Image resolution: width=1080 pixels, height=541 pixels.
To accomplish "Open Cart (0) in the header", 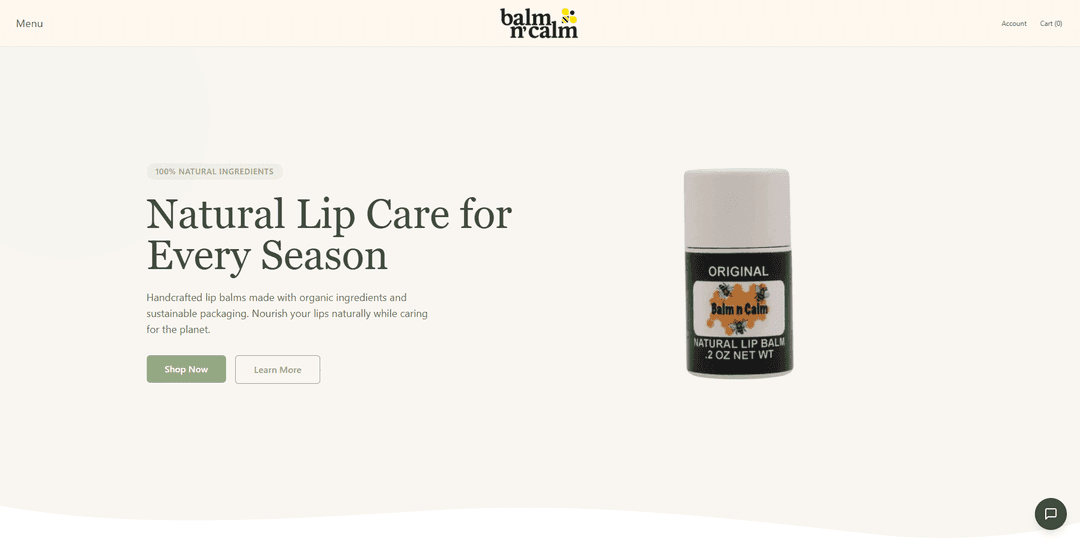I will point(1051,23).
